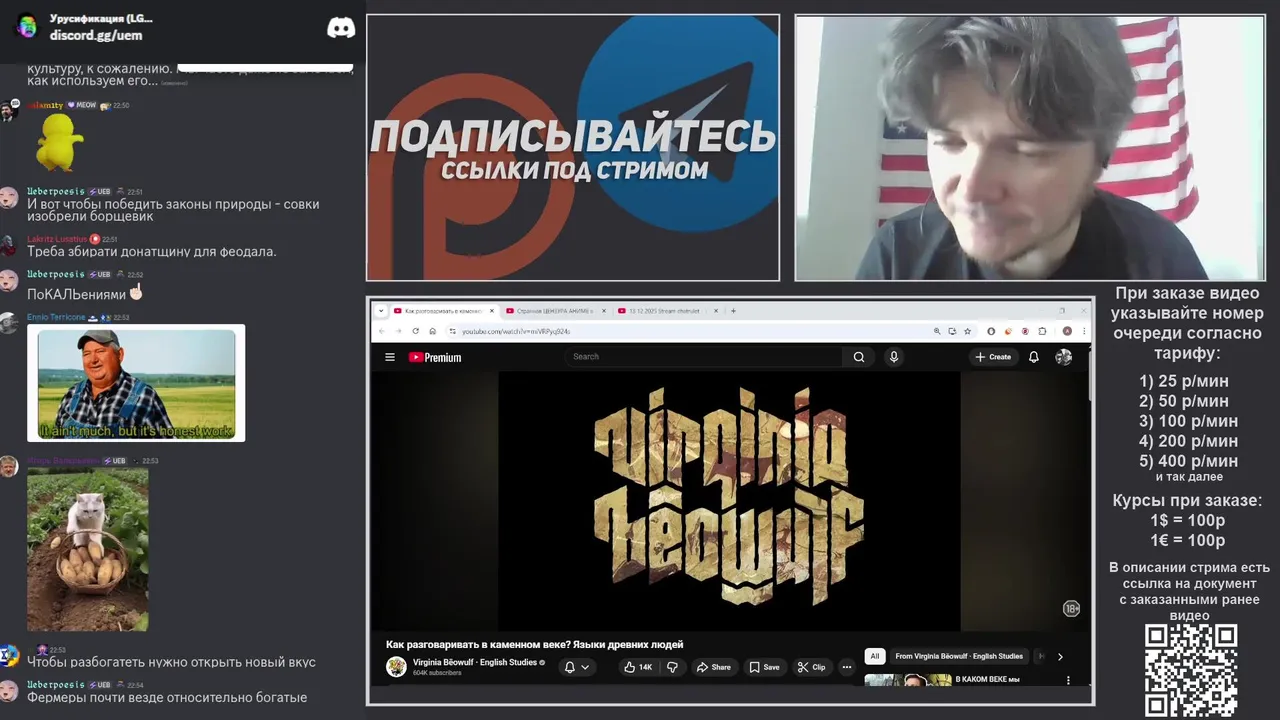Reload the page with the browser refresh icon
This screenshot has width=1280, height=720.
(x=415, y=331)
